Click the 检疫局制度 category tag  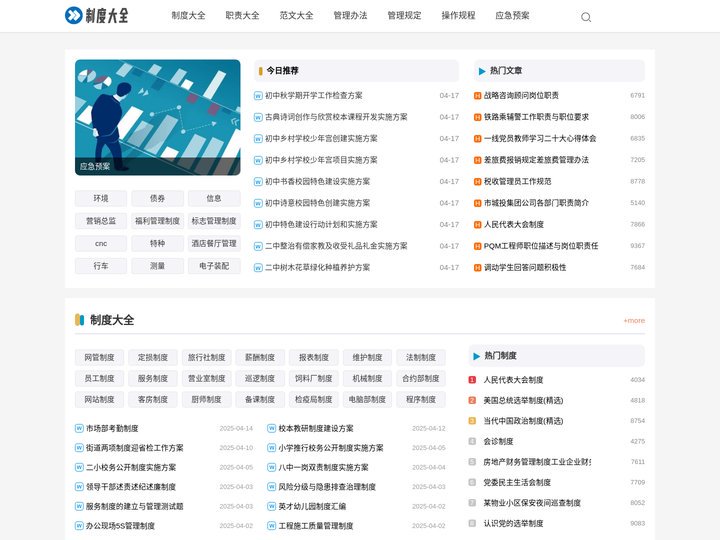pos(314,399)
